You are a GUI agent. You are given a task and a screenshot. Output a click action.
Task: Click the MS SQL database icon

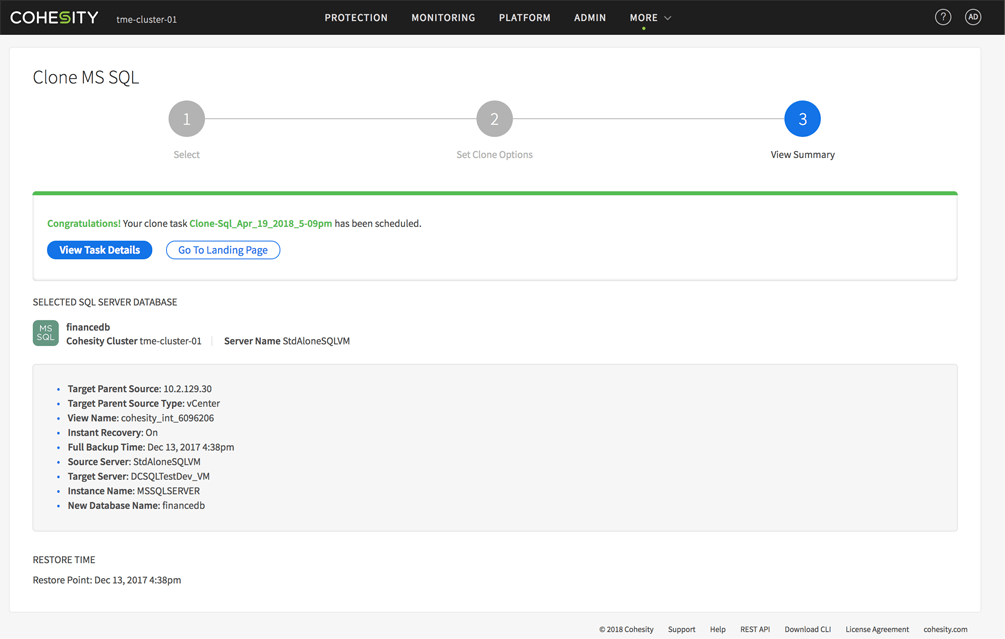point(46,333)
